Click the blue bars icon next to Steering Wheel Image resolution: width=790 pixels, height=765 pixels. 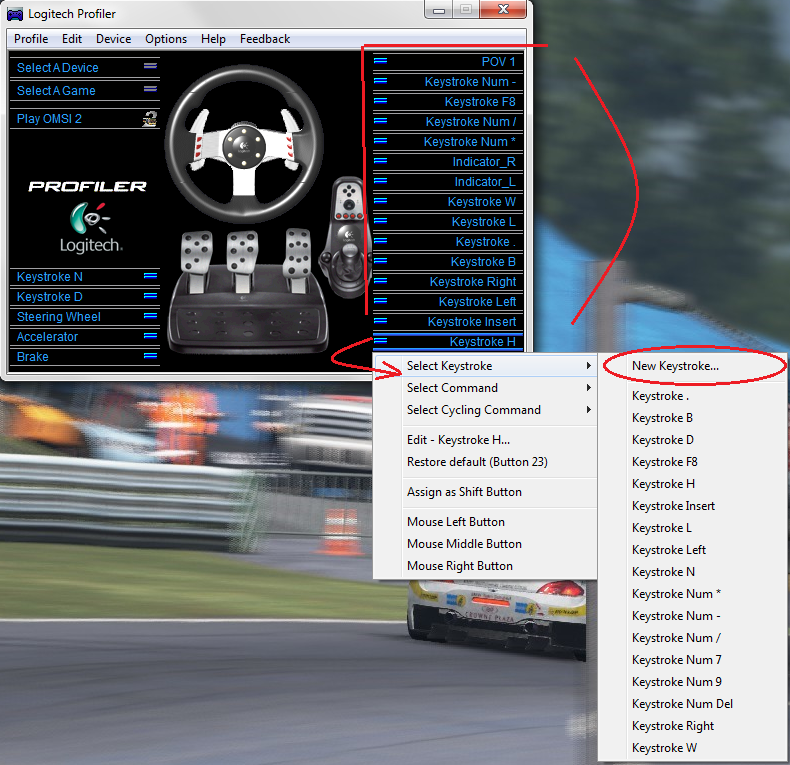[x=150, y=316]
